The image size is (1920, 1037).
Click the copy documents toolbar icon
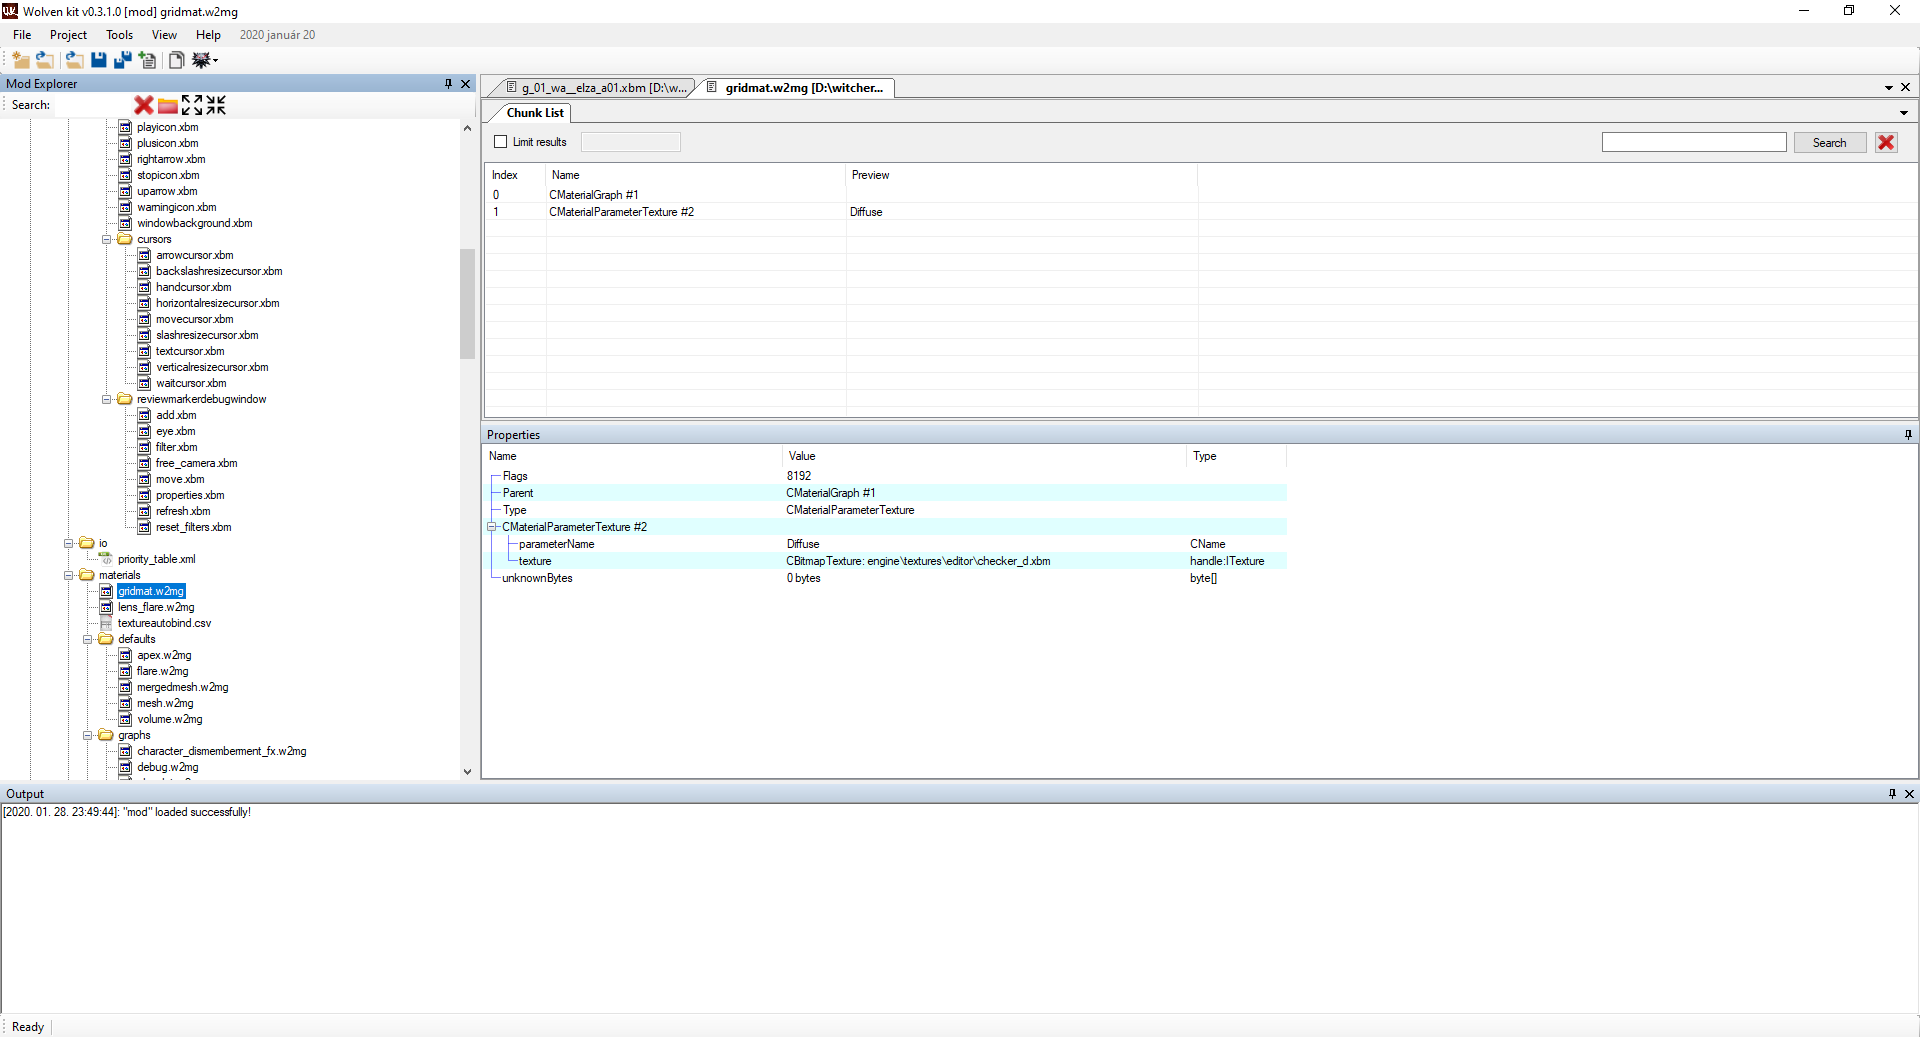coord(177,60)
